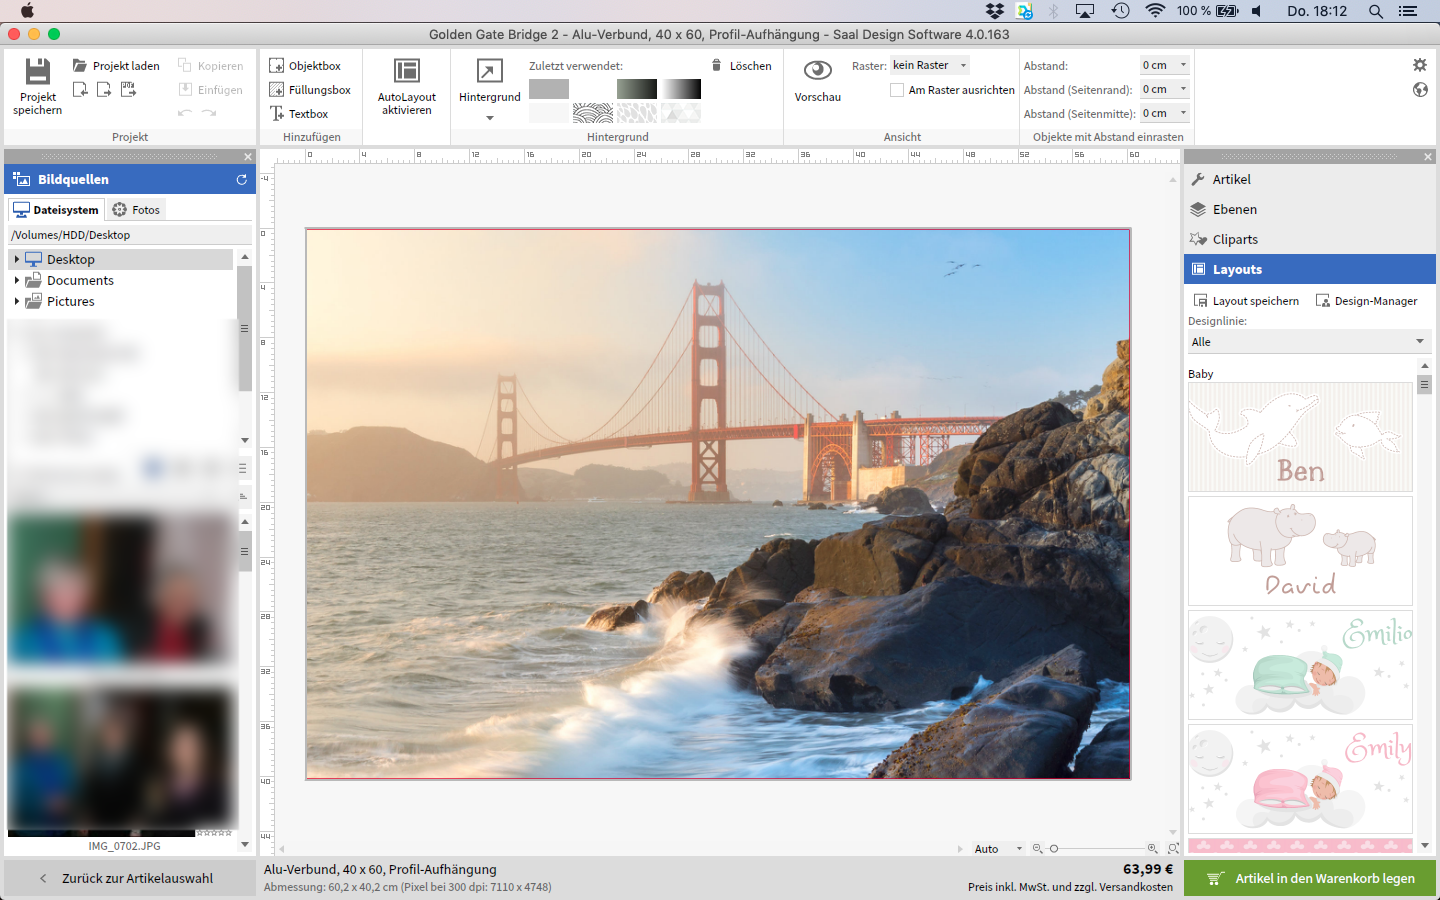Open the Design-Manager
Viewport: 1440px width, 900px height.
pyautogui.click(x=1366, y=301)
